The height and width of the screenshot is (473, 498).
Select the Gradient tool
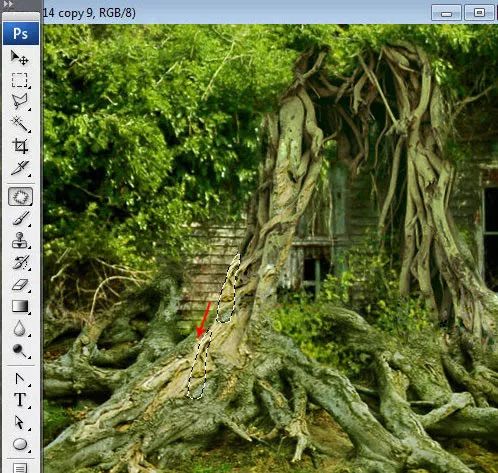20,306
